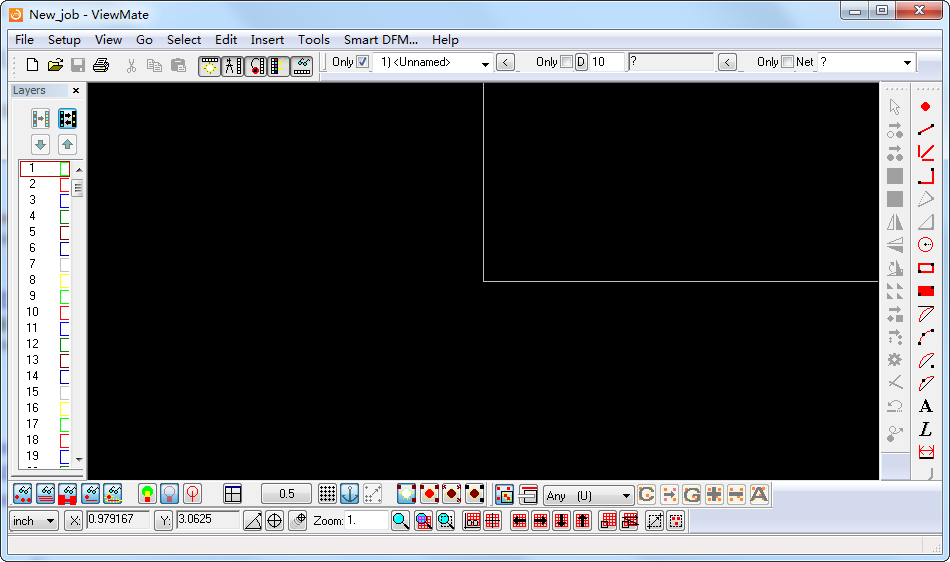
Task: Open the File menu
Action: [24, 40]
